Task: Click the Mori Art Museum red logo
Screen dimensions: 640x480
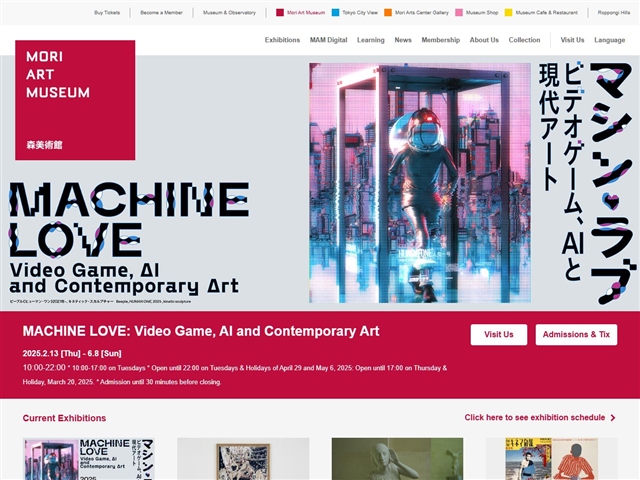Action: point(75,100)
